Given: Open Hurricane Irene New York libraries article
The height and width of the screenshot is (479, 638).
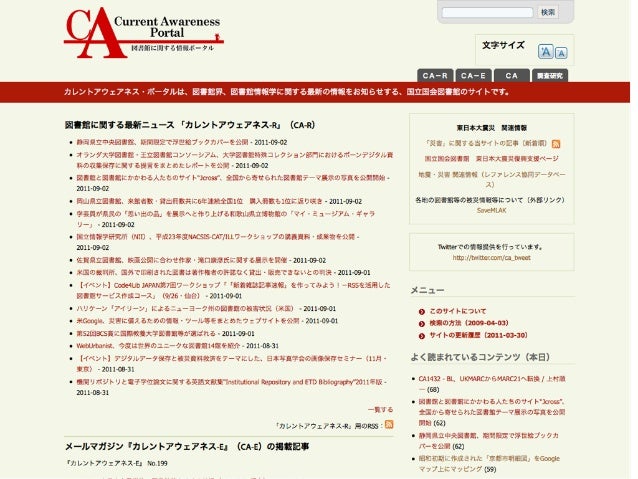Looking at the screenshot, I should click(185, 308).
